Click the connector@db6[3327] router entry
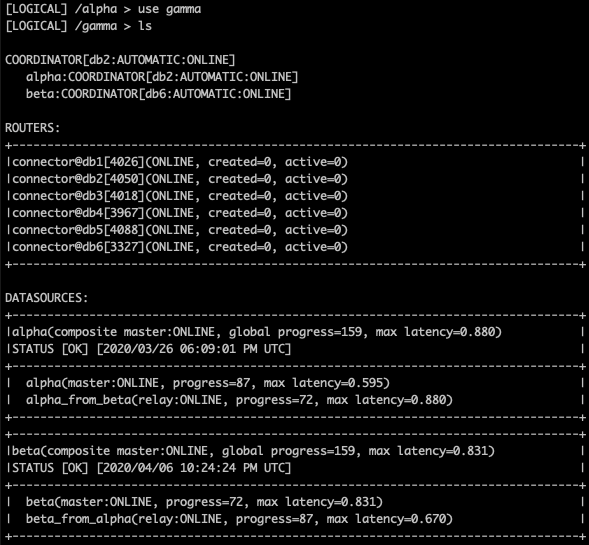 180,247
